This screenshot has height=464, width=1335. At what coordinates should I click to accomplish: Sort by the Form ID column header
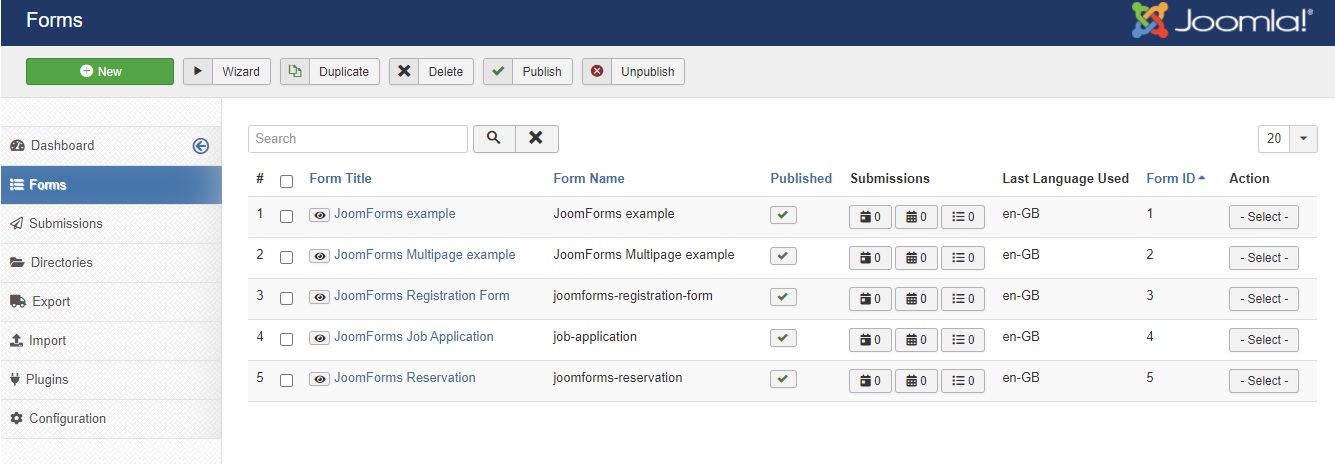point(1176,179)
